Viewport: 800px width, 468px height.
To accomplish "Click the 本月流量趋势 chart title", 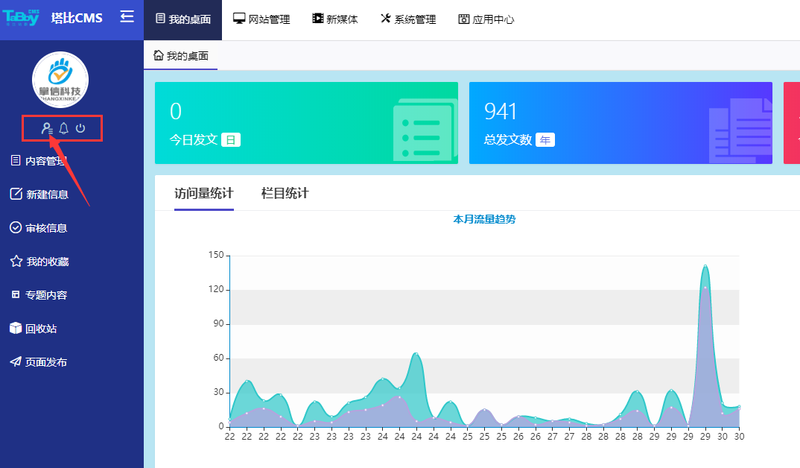I will pos(484,219).
